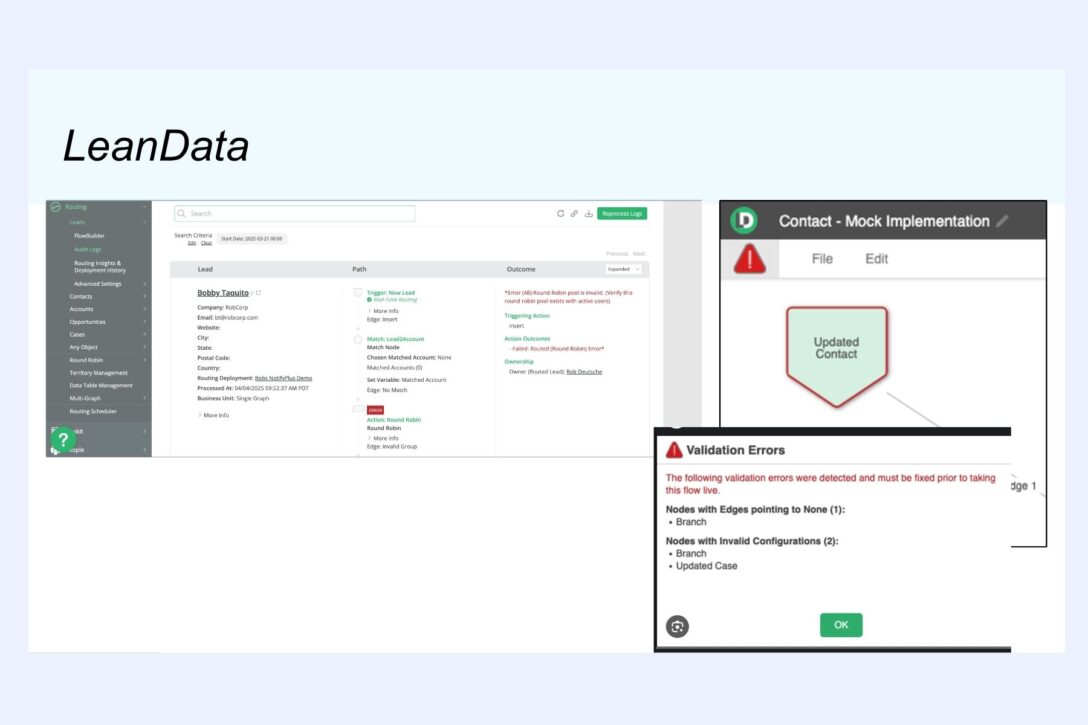Expand More Info under Trigger: New Lead
The width and height of the screenshot is (1088, 725).
coord(383,311)
